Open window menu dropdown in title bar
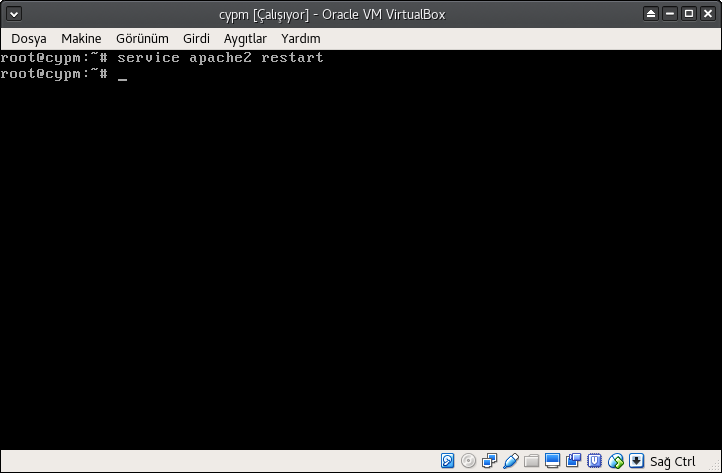The image size is (722, 473). 14,14
